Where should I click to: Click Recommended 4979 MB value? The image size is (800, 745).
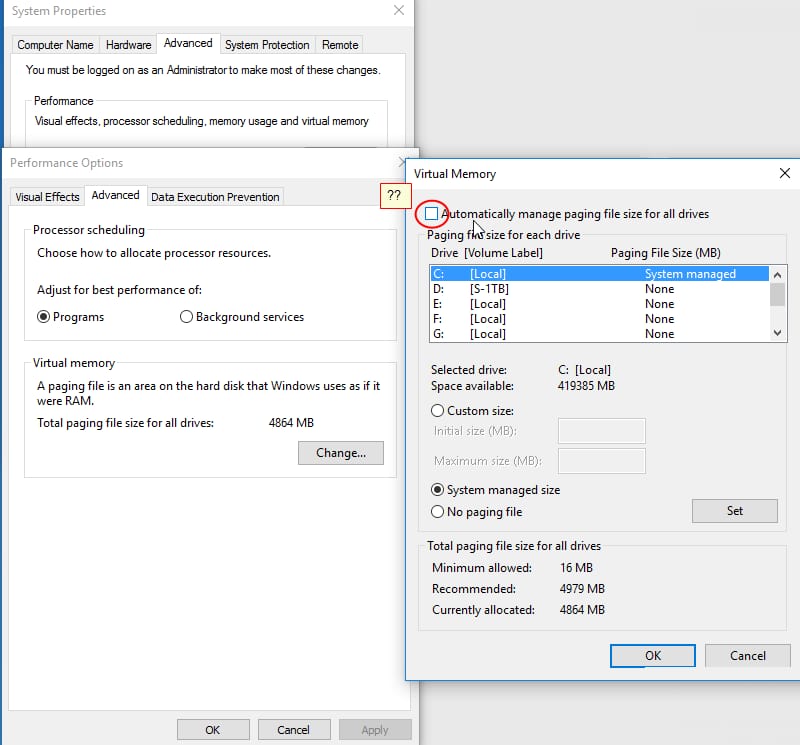tap(582, 589)
